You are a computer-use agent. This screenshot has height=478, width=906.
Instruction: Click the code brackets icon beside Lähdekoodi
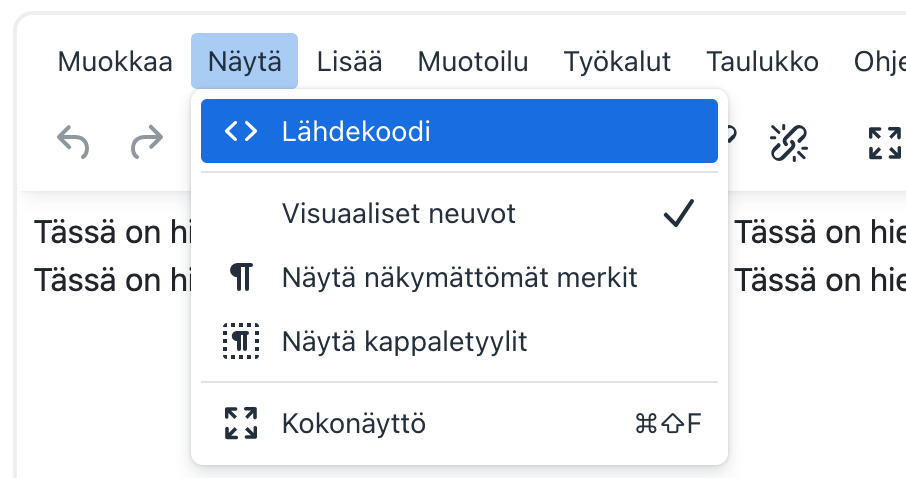(241, 131)
